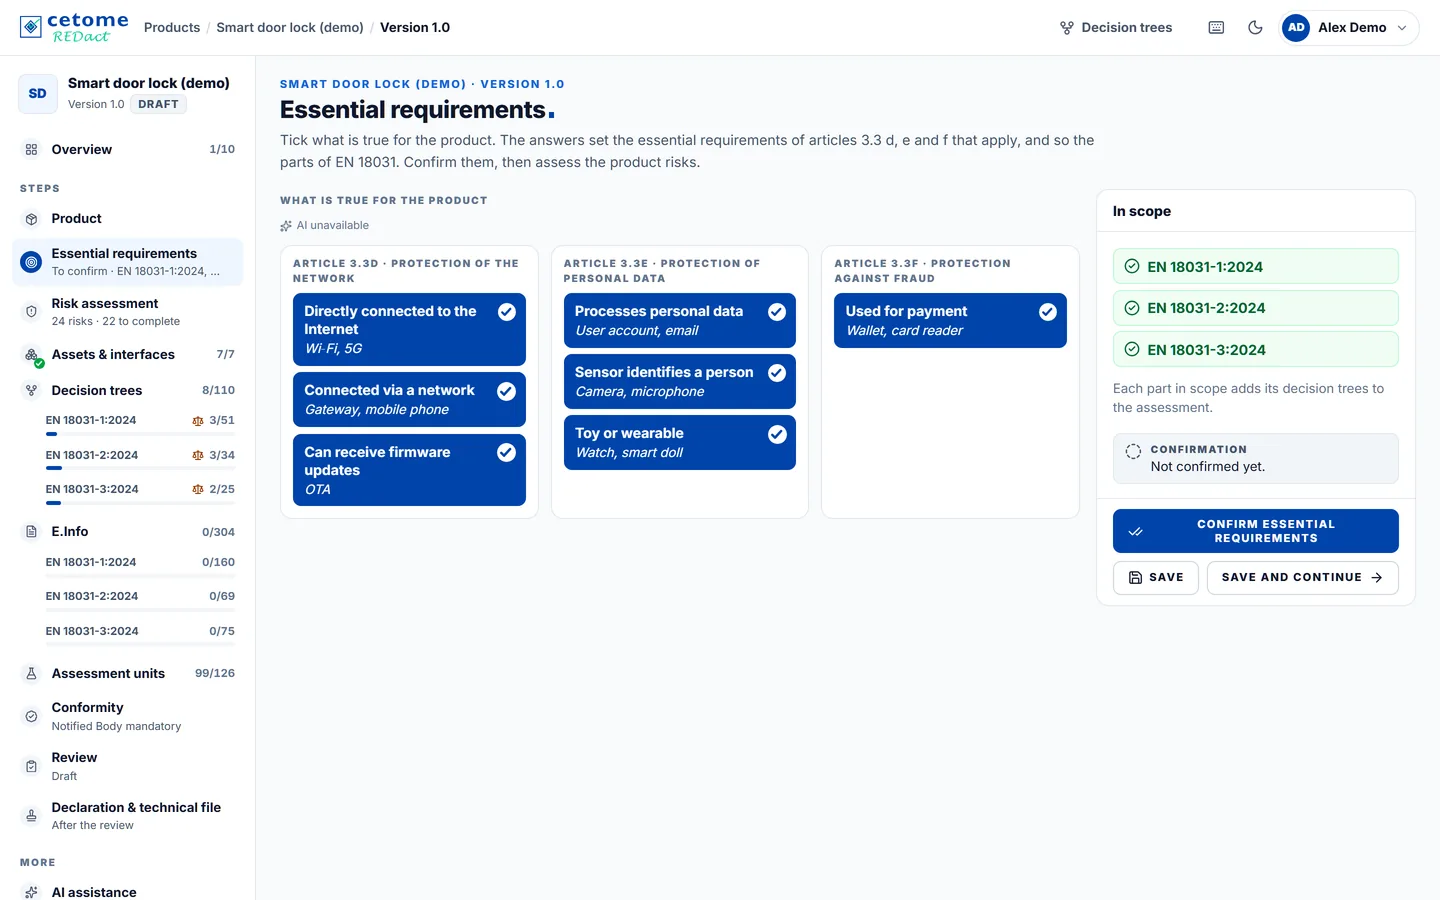Click the AD user avatar
The image size is (1440, 900).
click(1296, 28)
